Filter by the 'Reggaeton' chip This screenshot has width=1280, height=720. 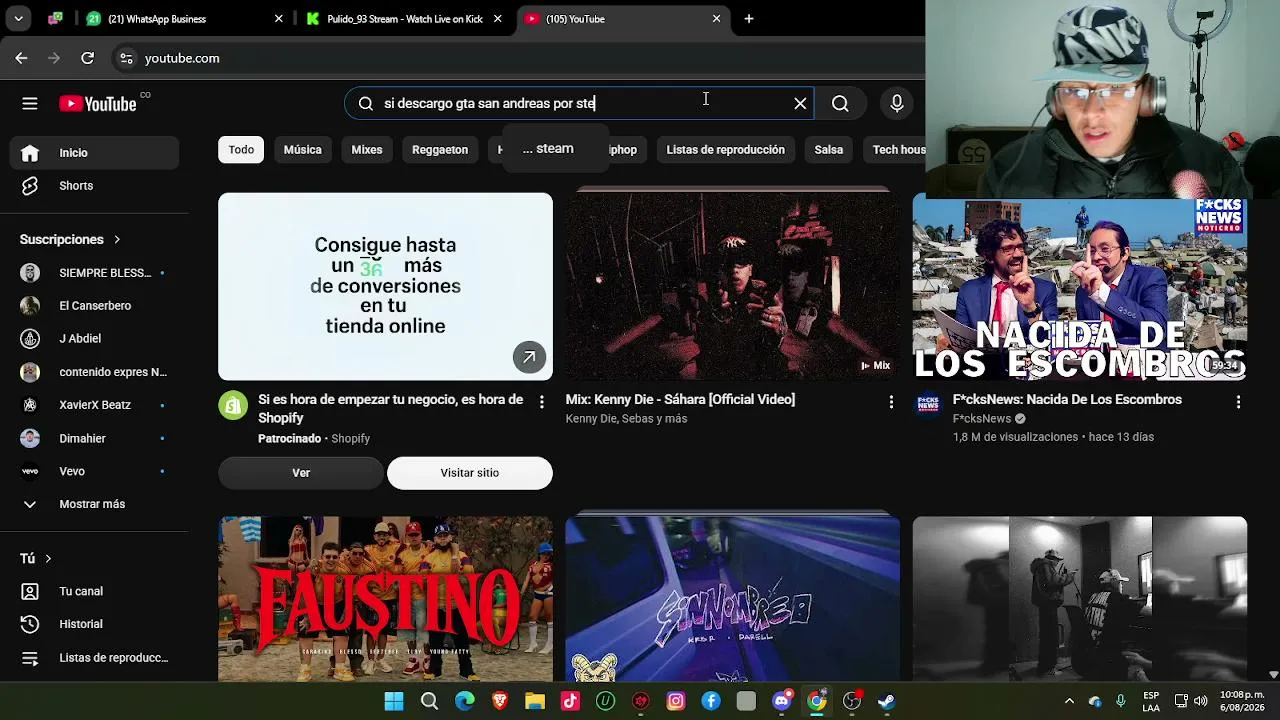point(440,149)
